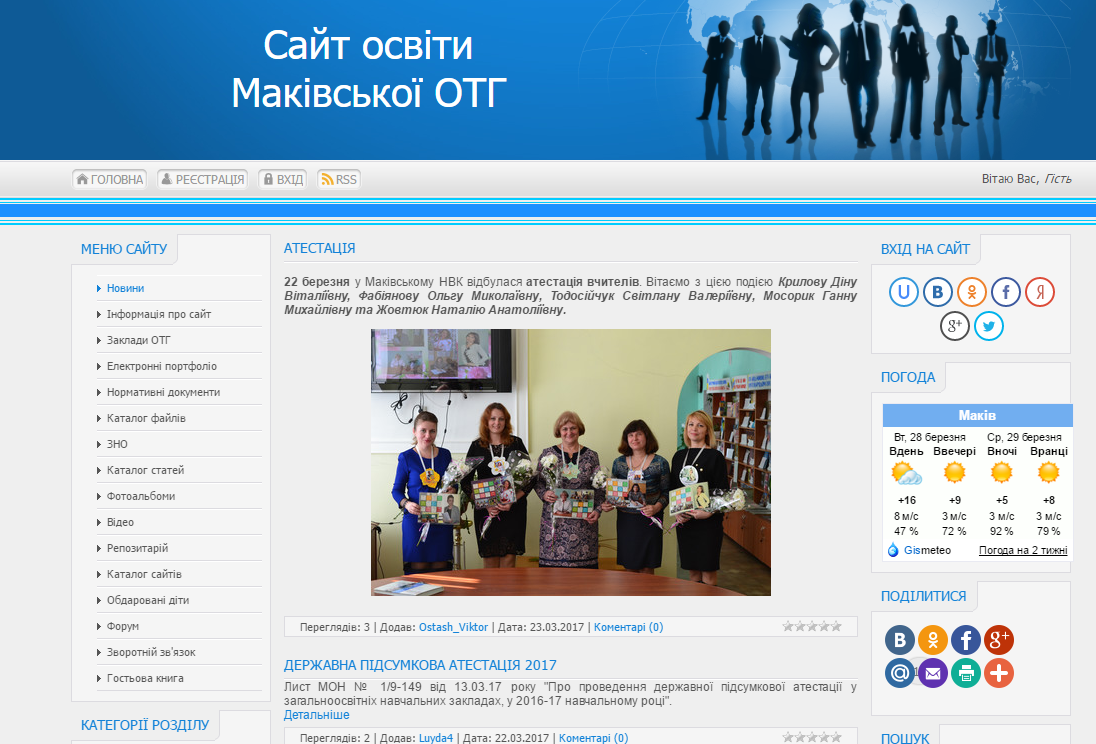
Task: Log in with uID icon
Action: (904, 292)
